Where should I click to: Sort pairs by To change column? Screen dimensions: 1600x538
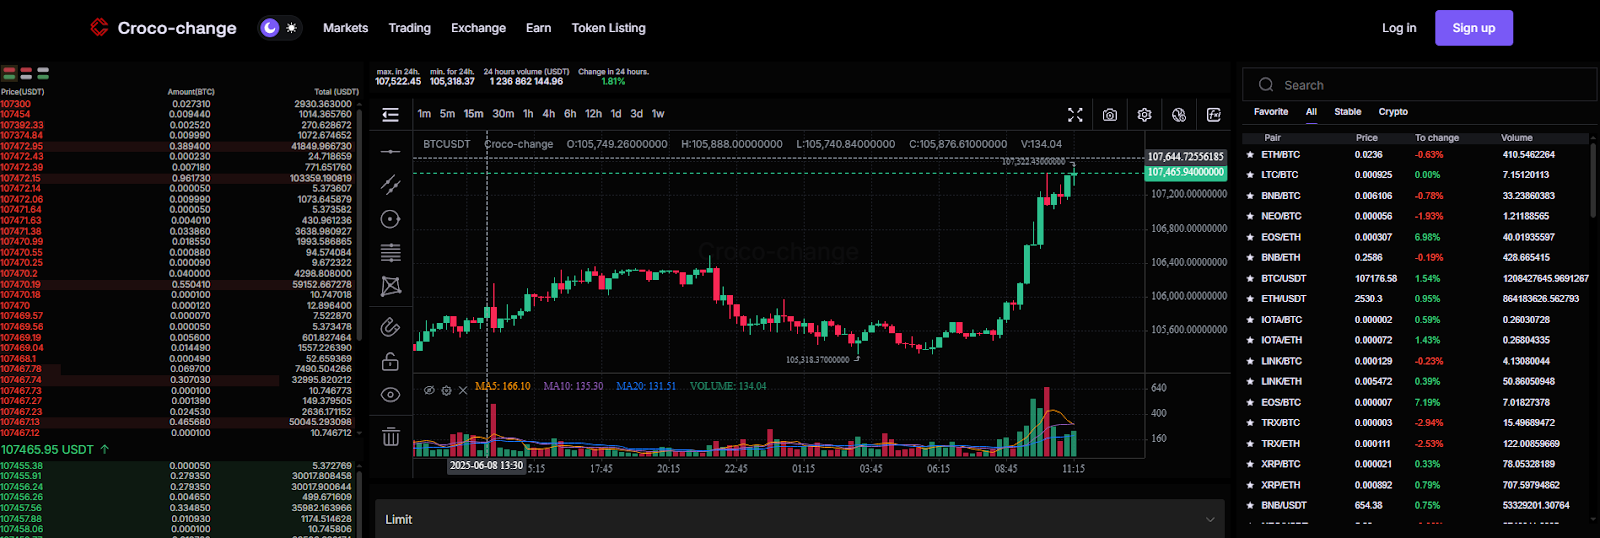[1436, 138]
